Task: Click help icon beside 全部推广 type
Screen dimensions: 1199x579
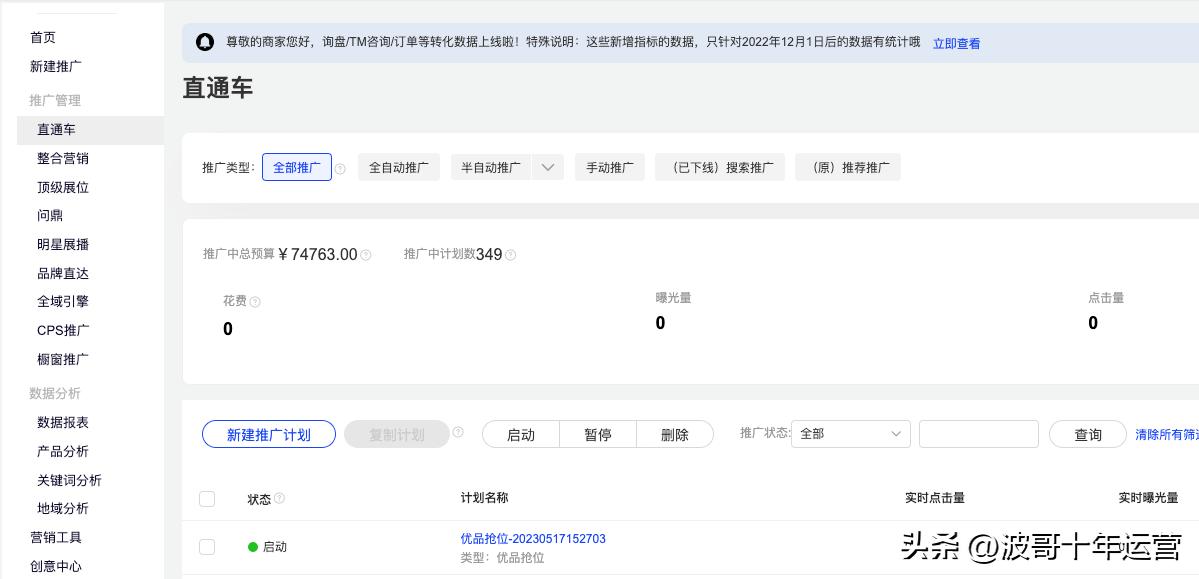Action: pos(340,169)
